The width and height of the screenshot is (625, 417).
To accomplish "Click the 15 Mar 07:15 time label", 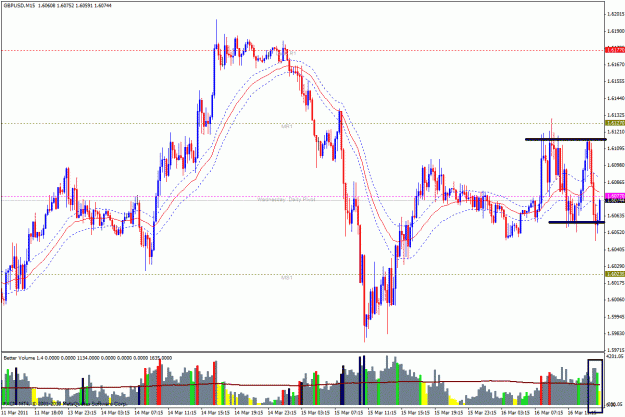I will pos(350,413).
